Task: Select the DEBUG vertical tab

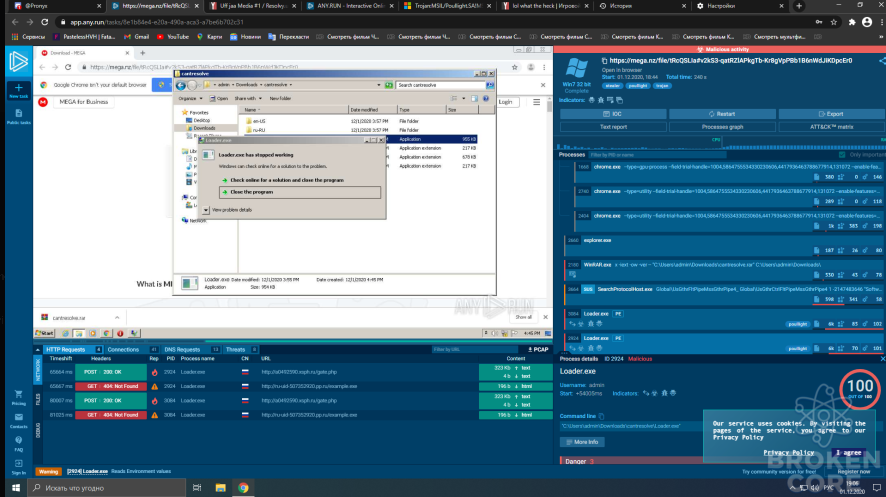Action: (38, 430)
